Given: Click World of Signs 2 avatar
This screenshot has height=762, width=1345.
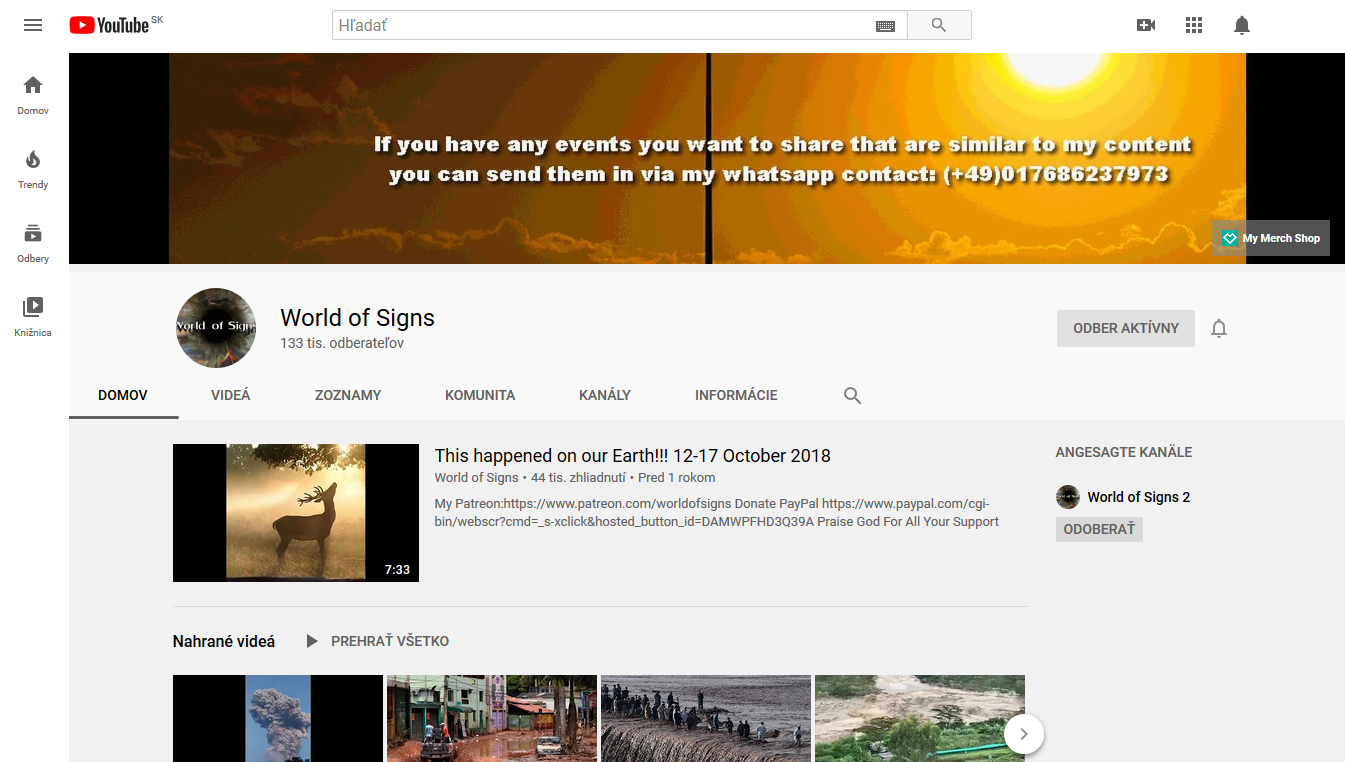Looking at the screenshot, I should (1068, 497).
